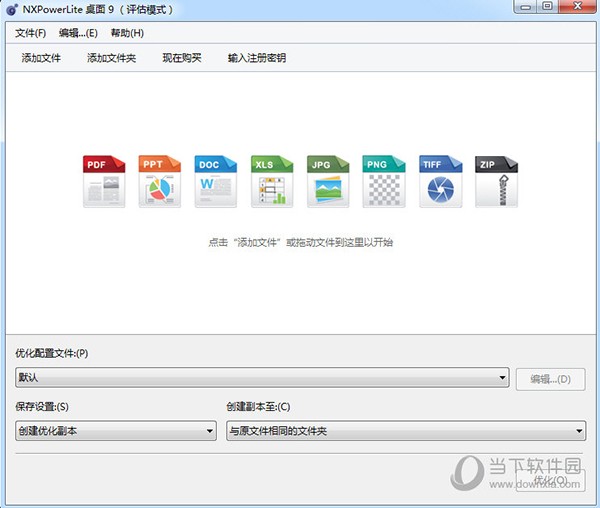Screen dimensions: 600x508
Task: Click the PDF file type icon
Action: tap(104, 181)
